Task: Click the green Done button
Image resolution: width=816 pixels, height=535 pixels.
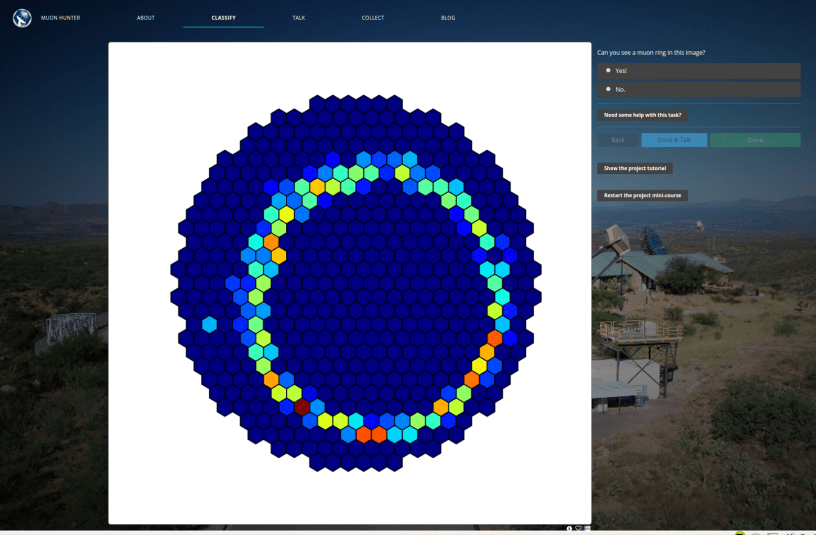Action: click(x=755, y=140)
